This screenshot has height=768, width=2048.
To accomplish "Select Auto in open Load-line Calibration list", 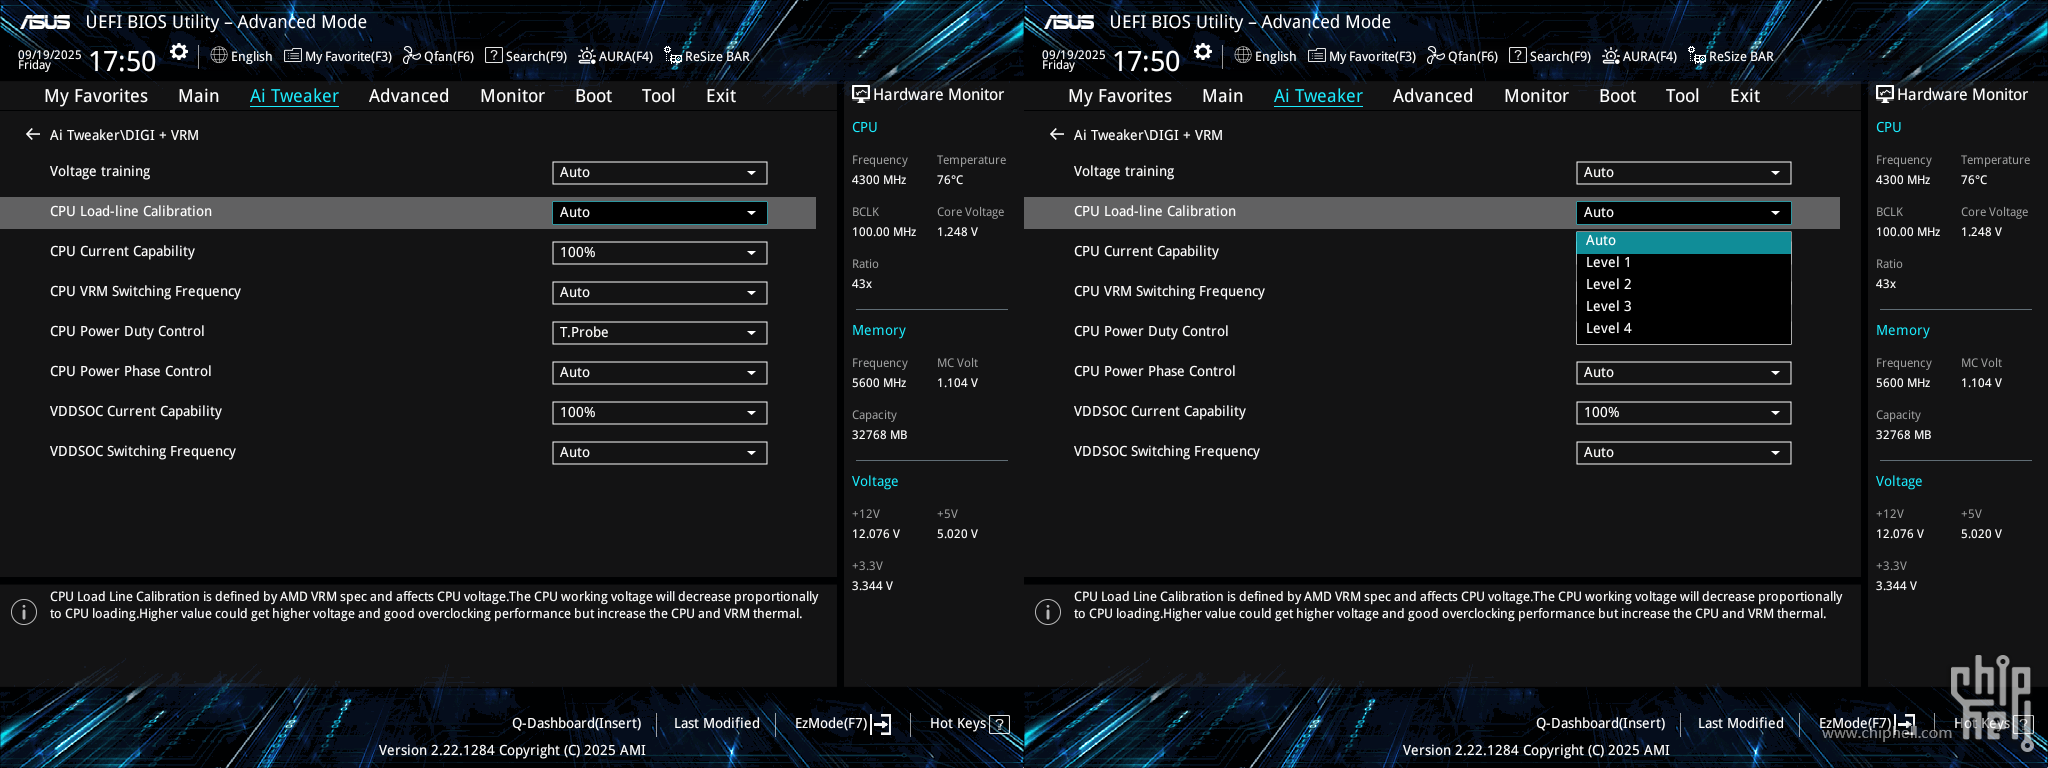I will pos(1684,241).
